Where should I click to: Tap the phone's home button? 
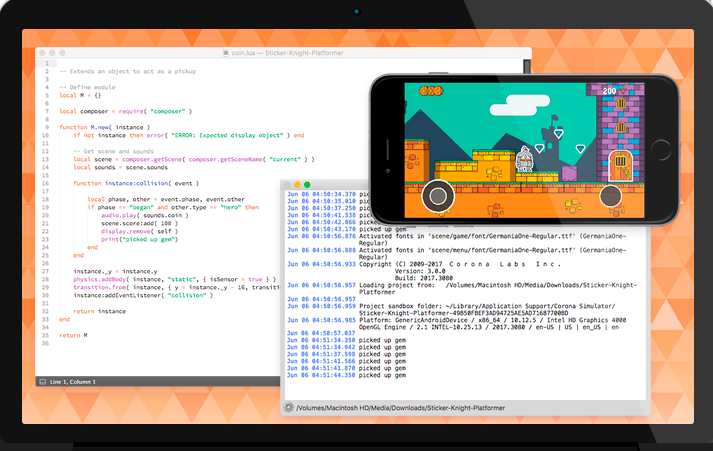(660, 150)
